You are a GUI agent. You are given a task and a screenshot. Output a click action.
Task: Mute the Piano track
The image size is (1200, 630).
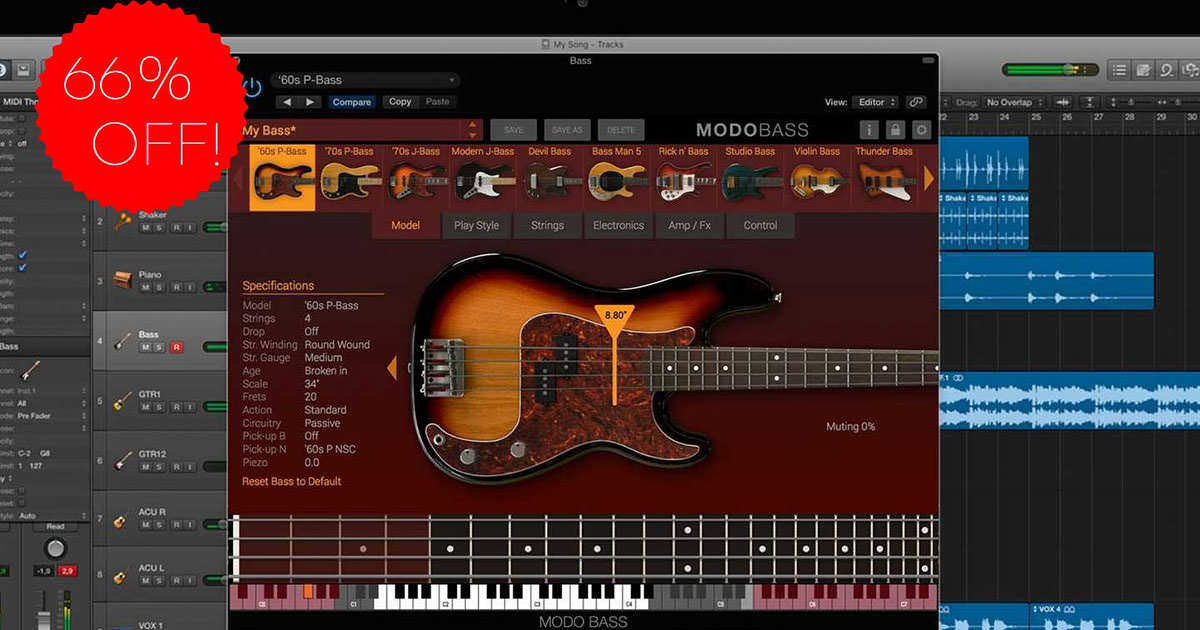tap(145, 287)
